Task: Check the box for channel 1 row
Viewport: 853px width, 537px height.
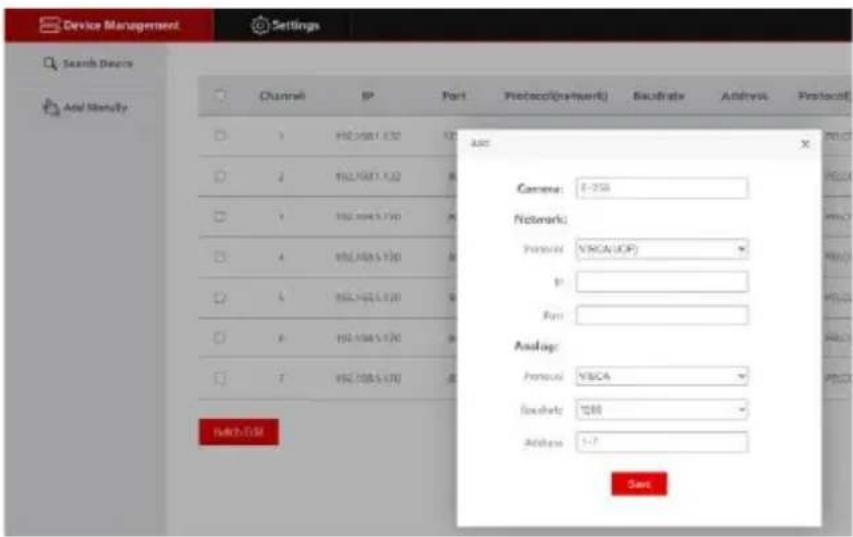Action: [x=220, y=135]
